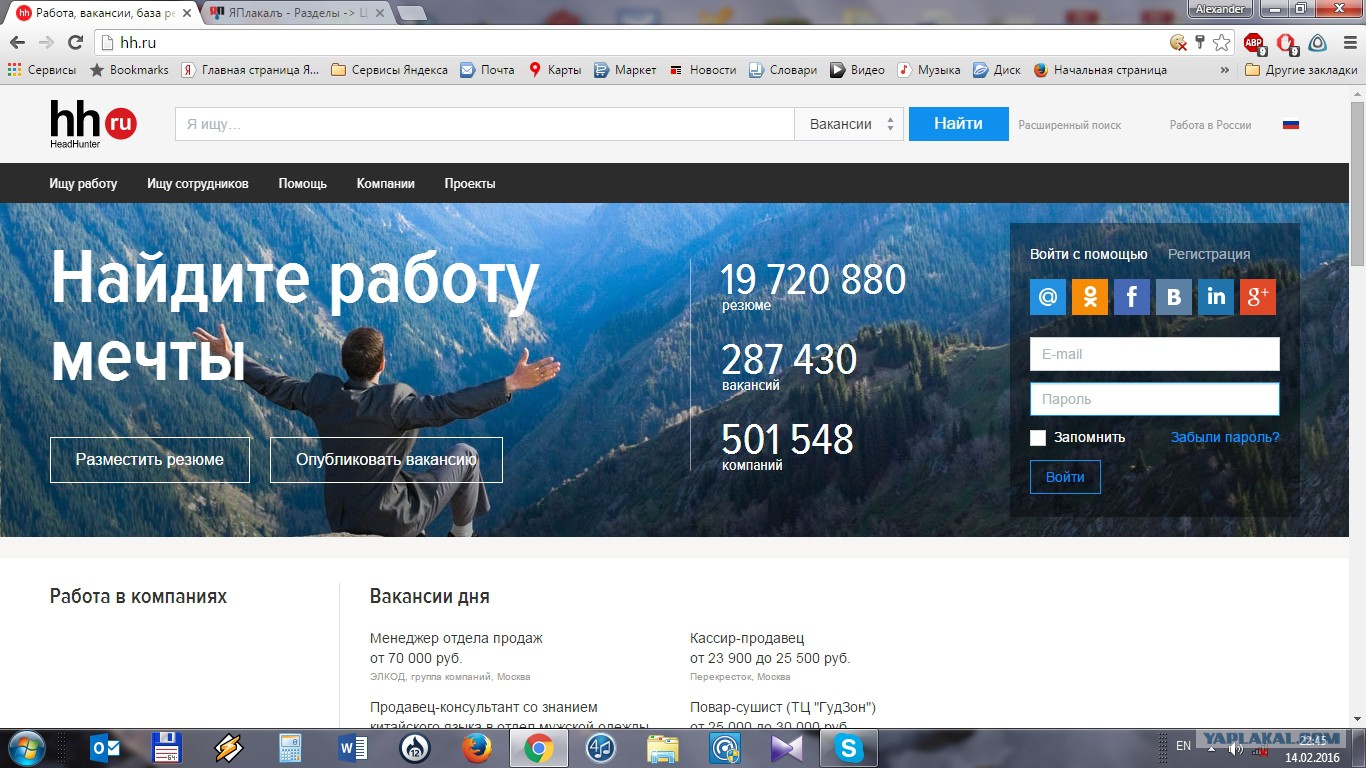The height and width of the screenshot is (768, 1366).
Task: Select the Google+ login icon
Action: pos(1258,297)
